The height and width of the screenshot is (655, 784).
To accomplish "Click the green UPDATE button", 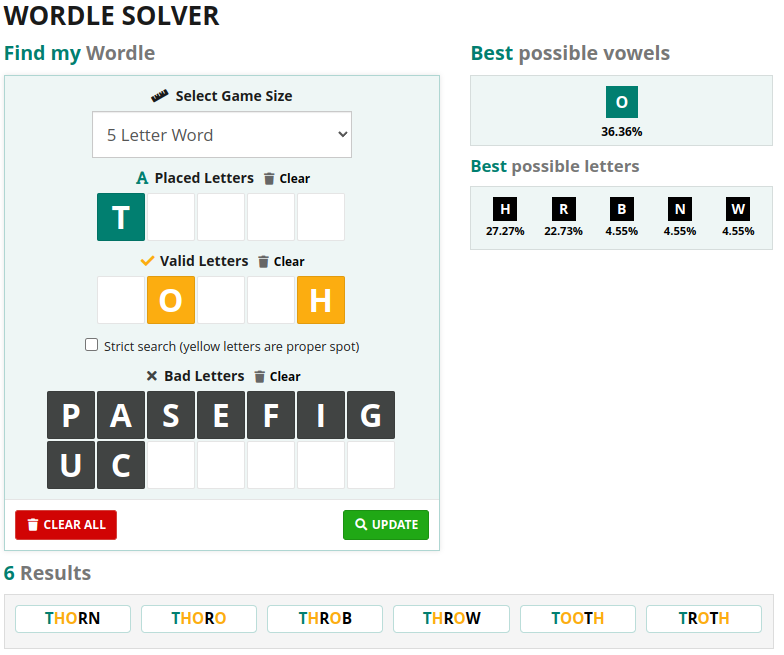I will [386, 525].
